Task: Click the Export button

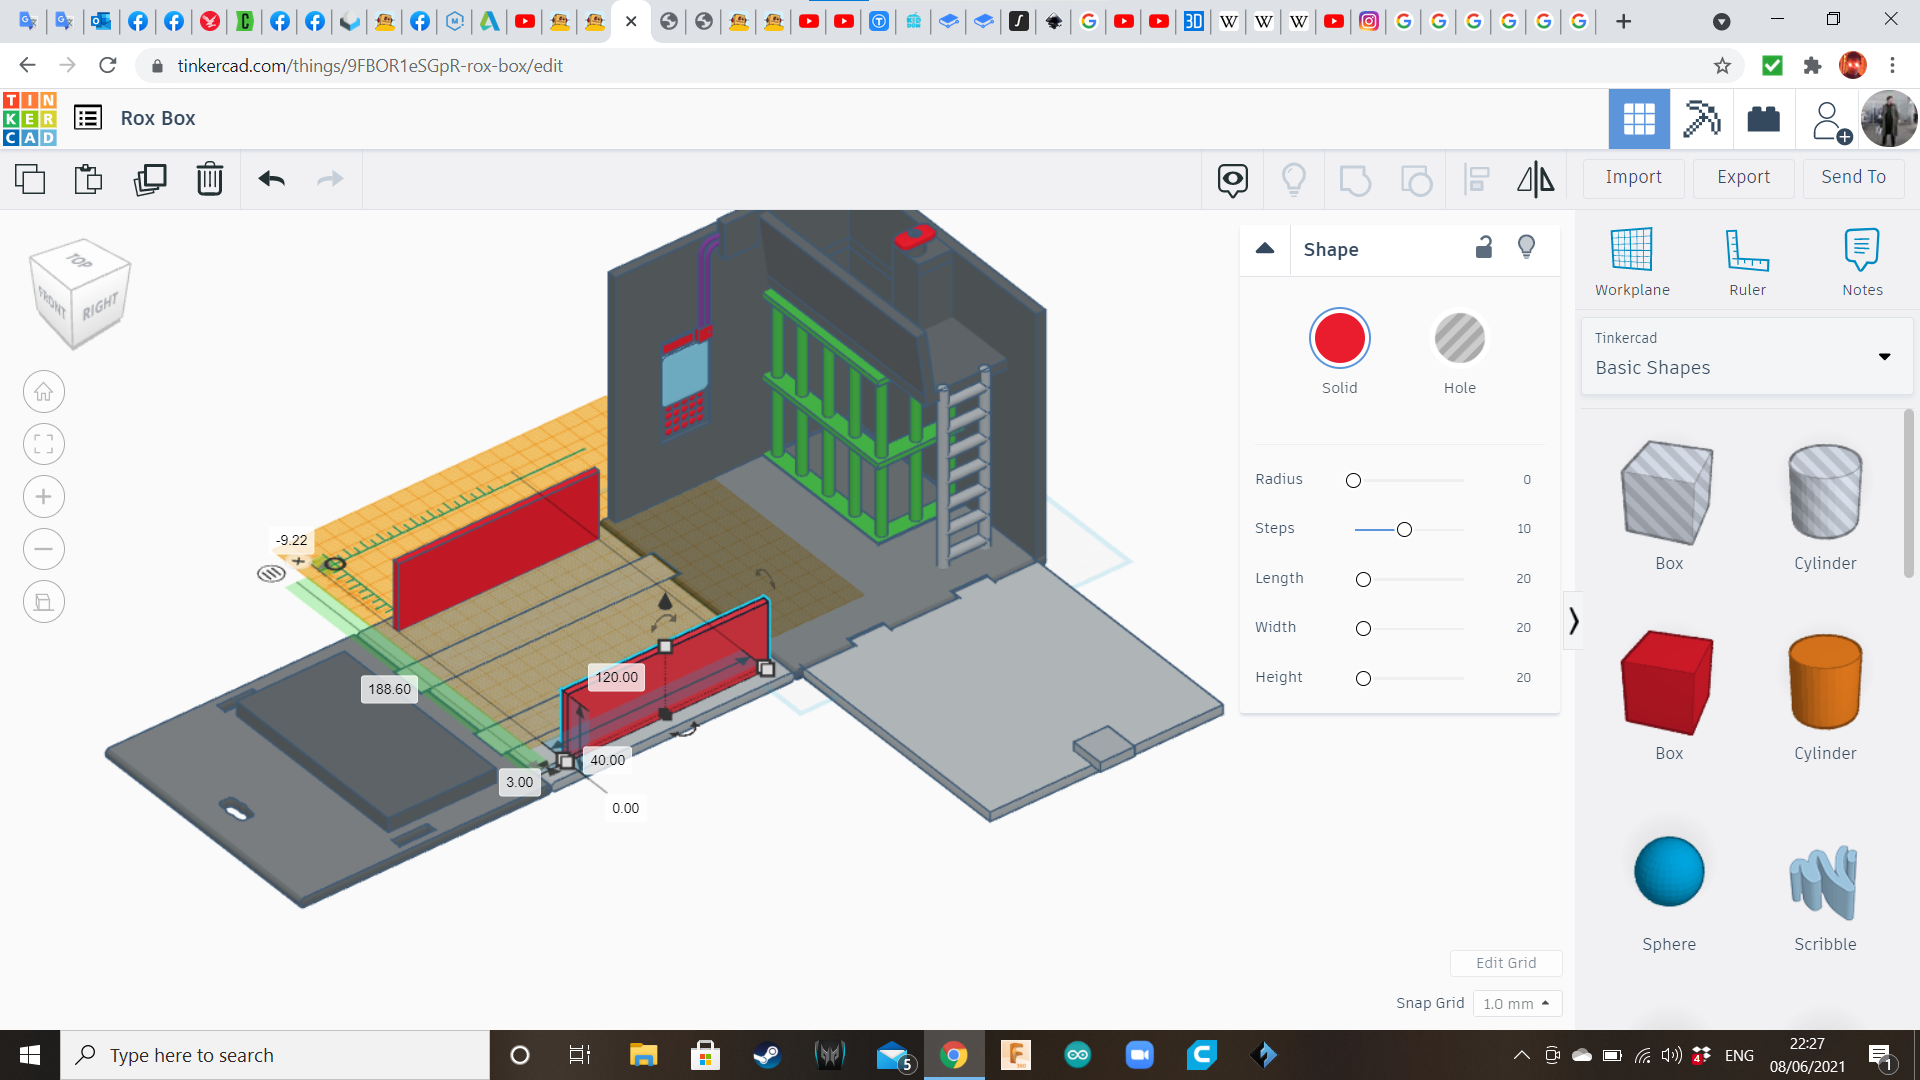Action: coord(1743,177)
